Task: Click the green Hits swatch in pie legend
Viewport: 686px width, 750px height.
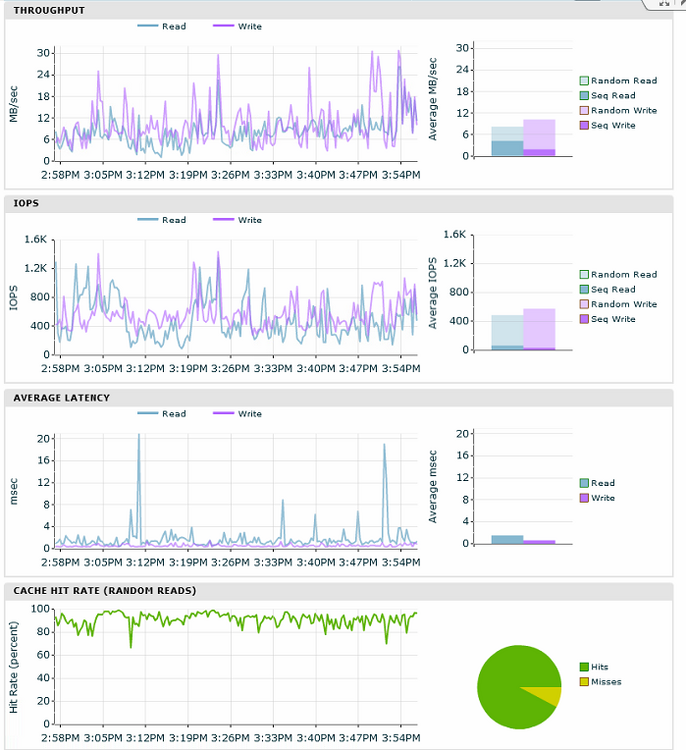Action: [584, 667]
